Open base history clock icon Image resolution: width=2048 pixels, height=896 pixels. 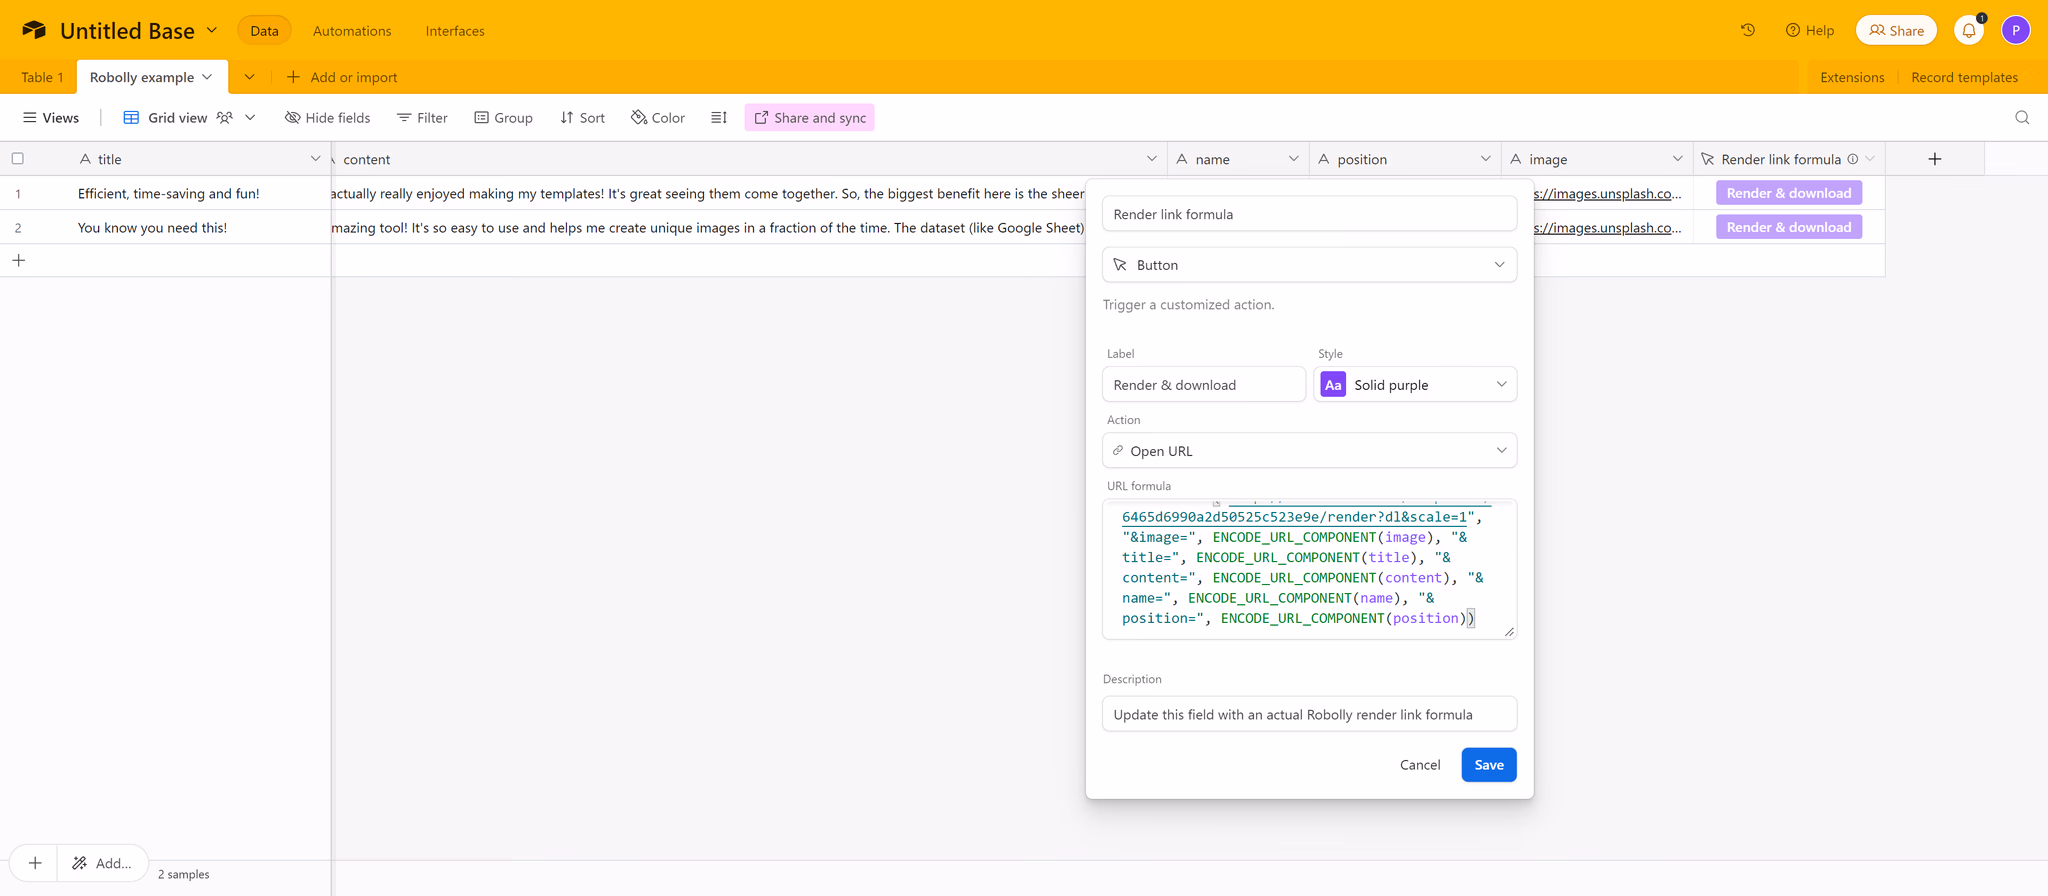coord(1748,30)
